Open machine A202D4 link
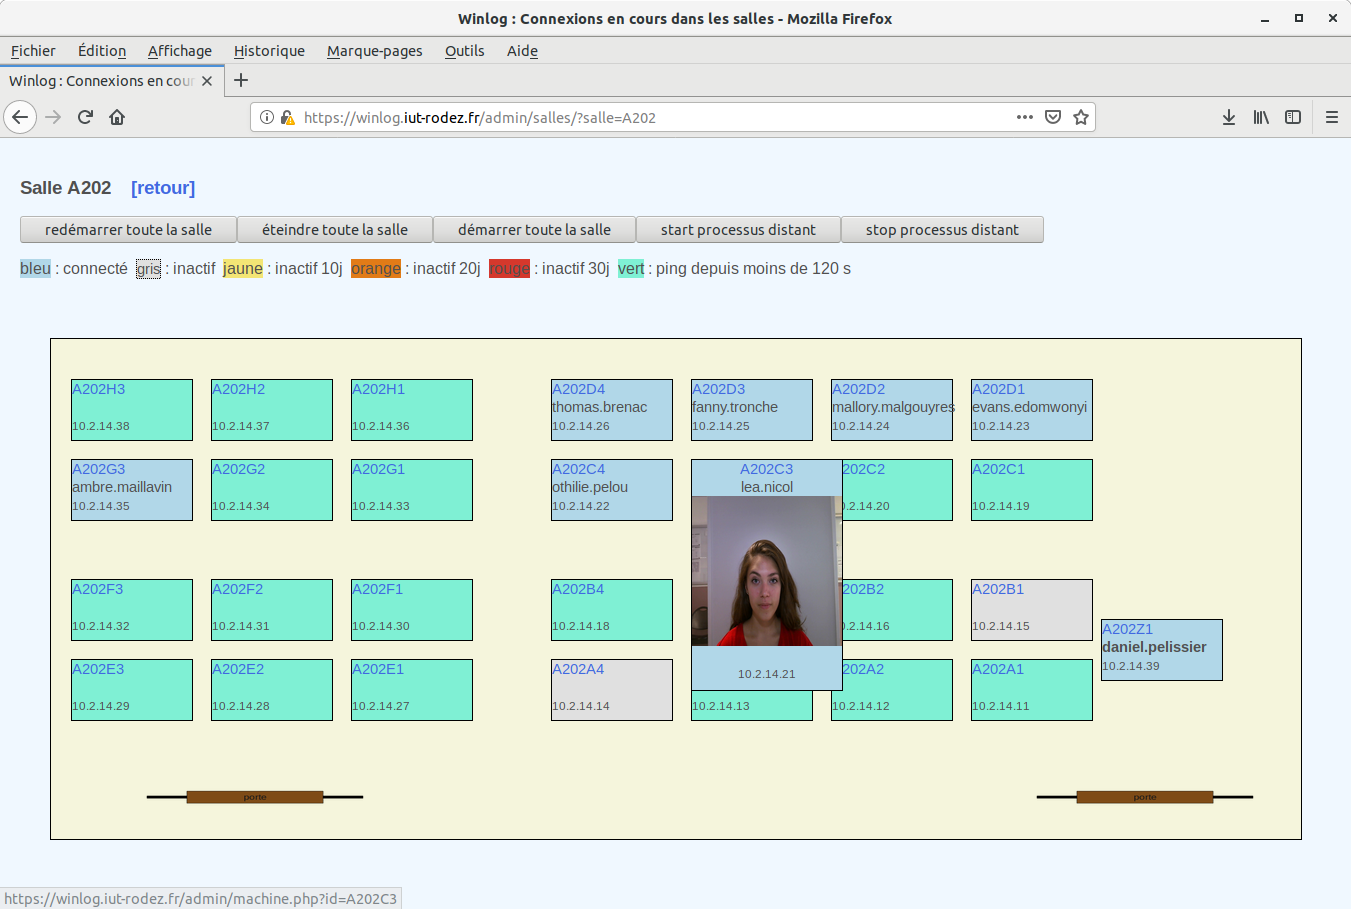The width and height of the screenshot is (1351, 909). [578, 389]
